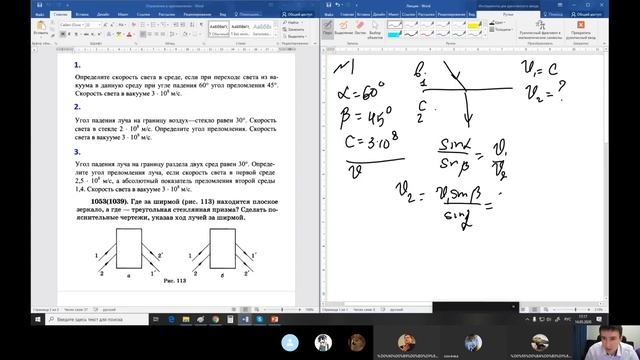Save document in right Word window
The width and height of the screenshot is (640, 360).
329,5
